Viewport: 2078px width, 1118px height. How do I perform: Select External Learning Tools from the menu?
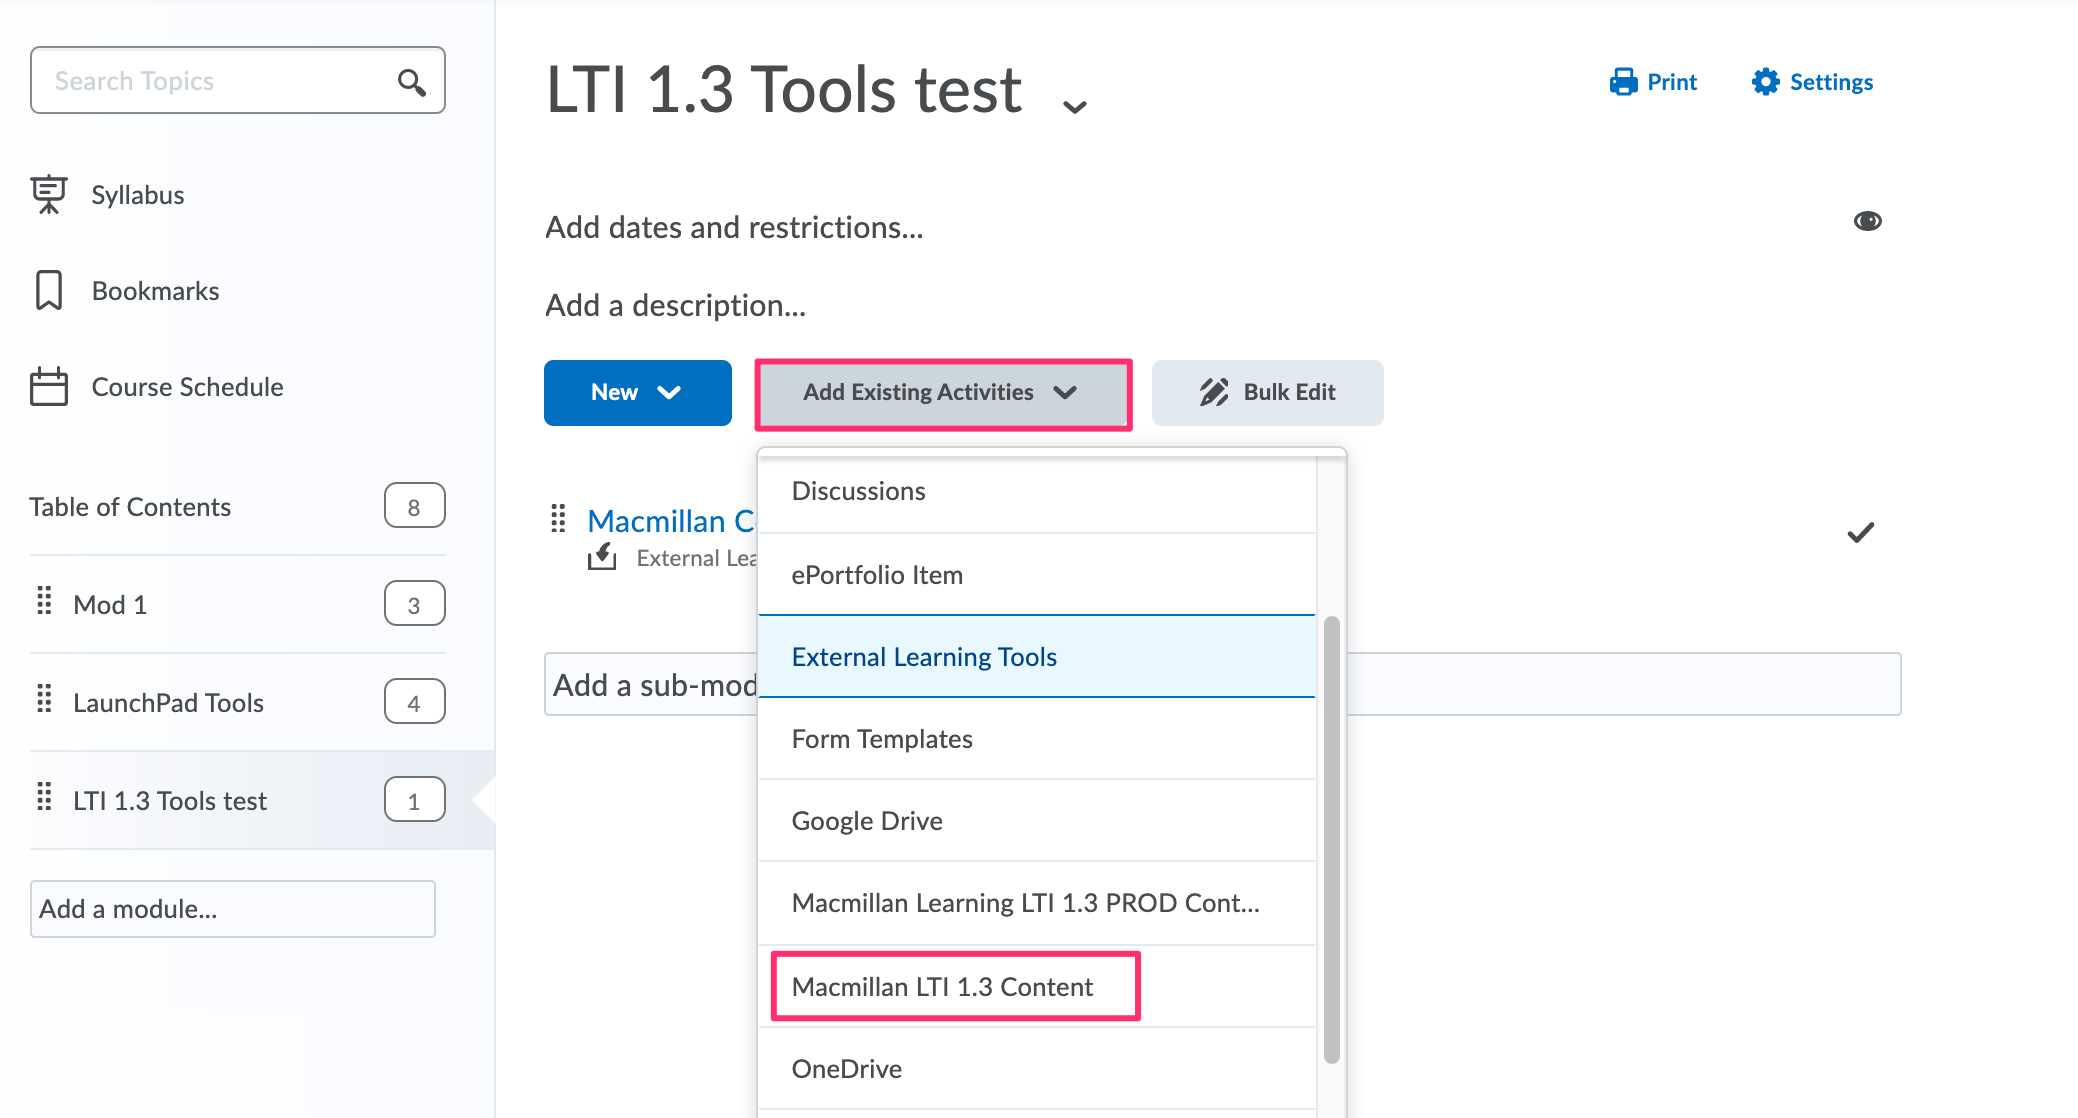(923, 656)
